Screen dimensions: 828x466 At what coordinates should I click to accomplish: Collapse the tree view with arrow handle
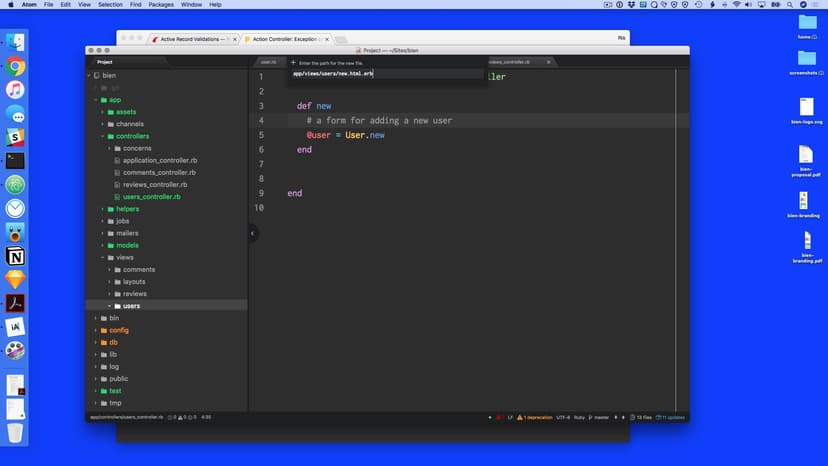point(252,233)
